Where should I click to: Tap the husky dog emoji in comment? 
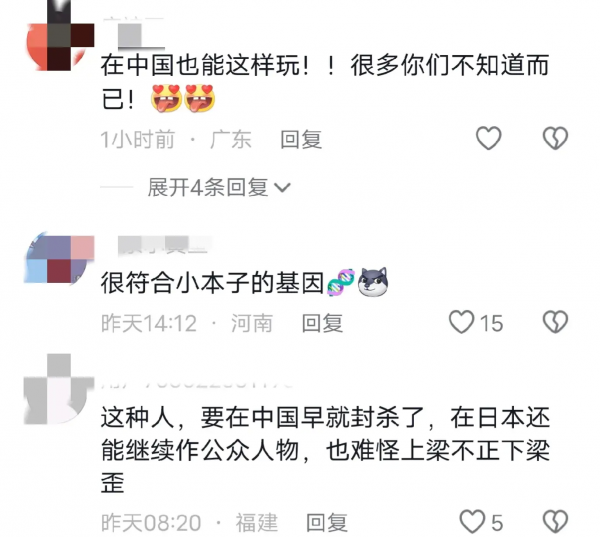coord(373,282)
